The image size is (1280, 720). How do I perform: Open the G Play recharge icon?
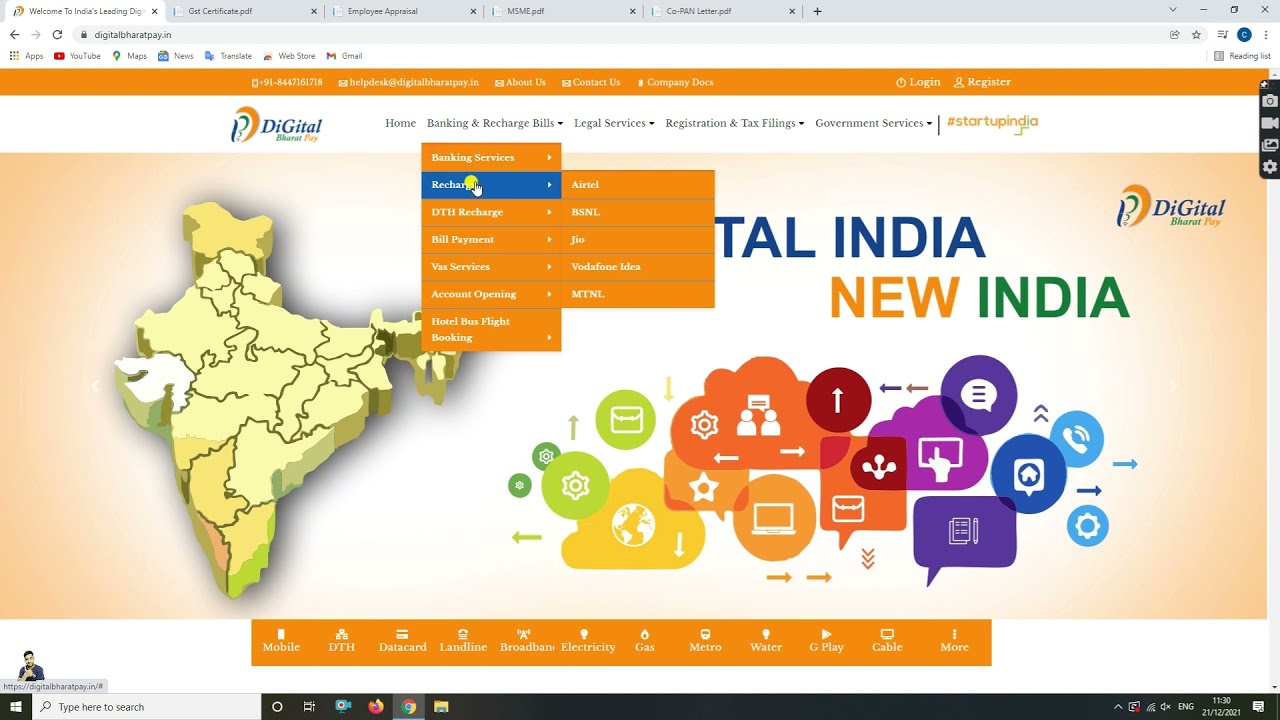827,642
